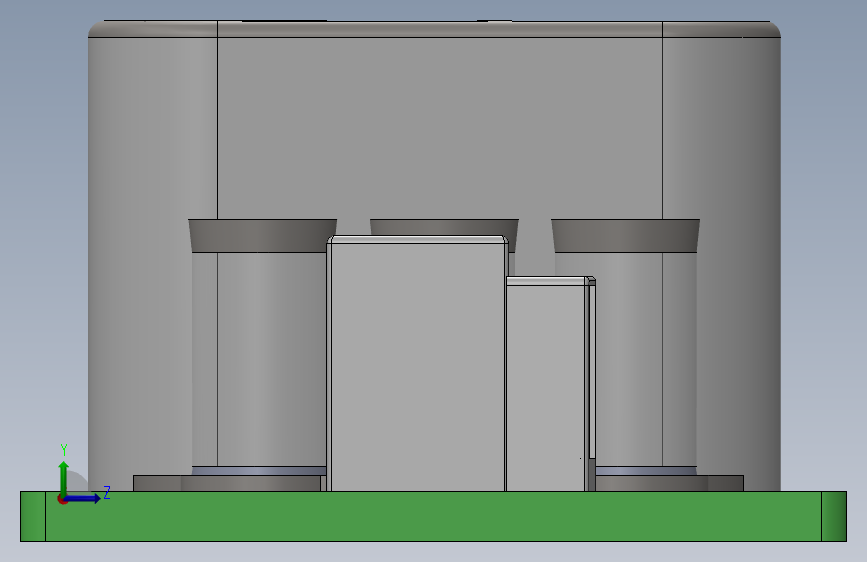
Task: Select the middle tapered collar behind block
Action: pos(444,227)
